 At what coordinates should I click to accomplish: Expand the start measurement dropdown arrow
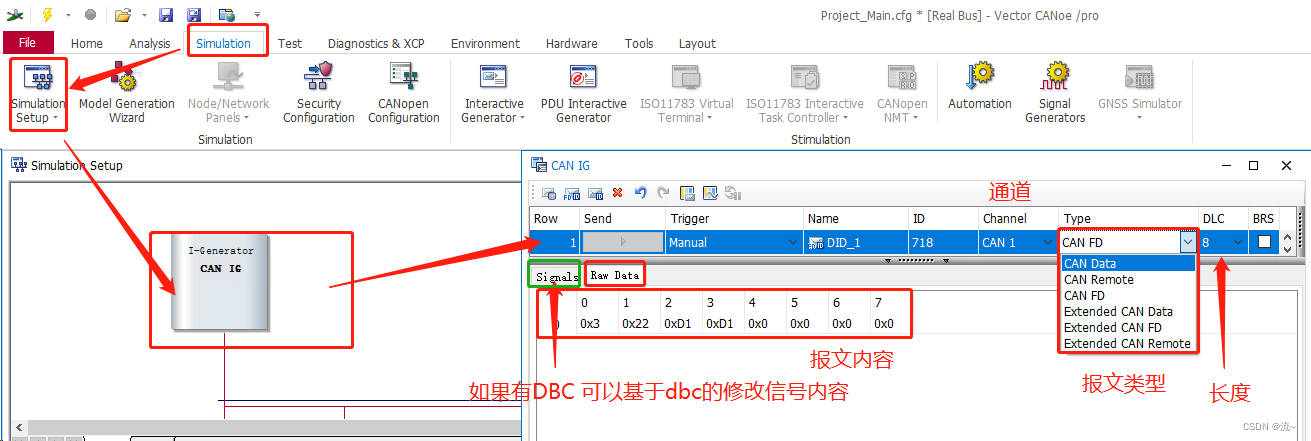point(68,15)
